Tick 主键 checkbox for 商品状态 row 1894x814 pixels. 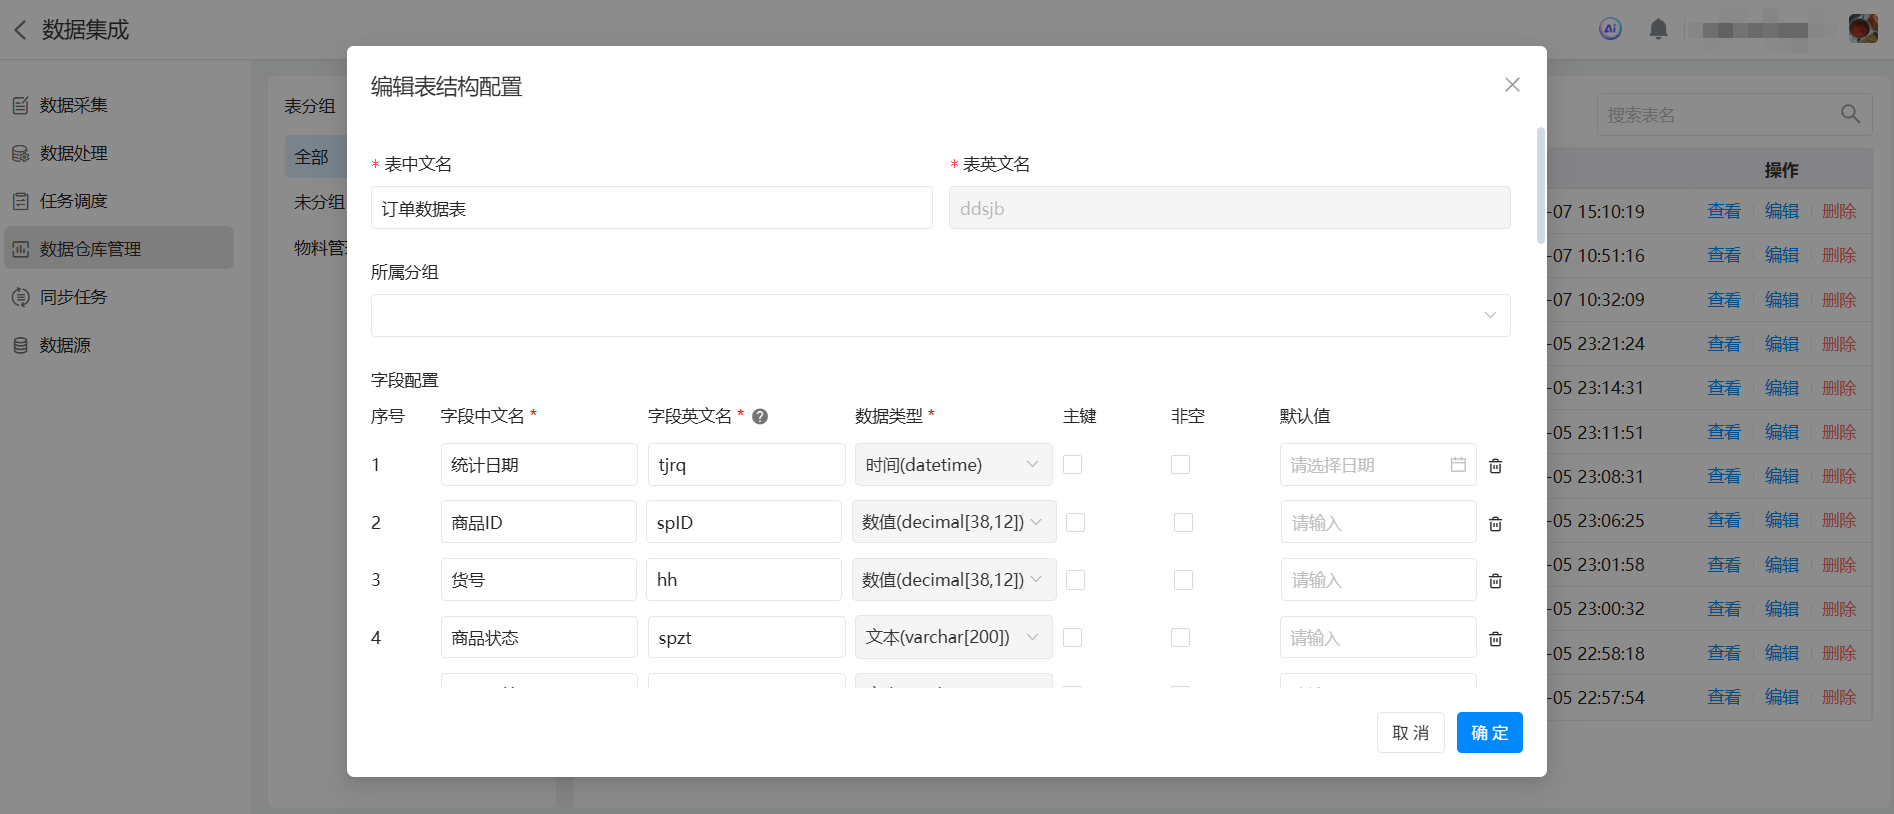tap(1072, 638)
